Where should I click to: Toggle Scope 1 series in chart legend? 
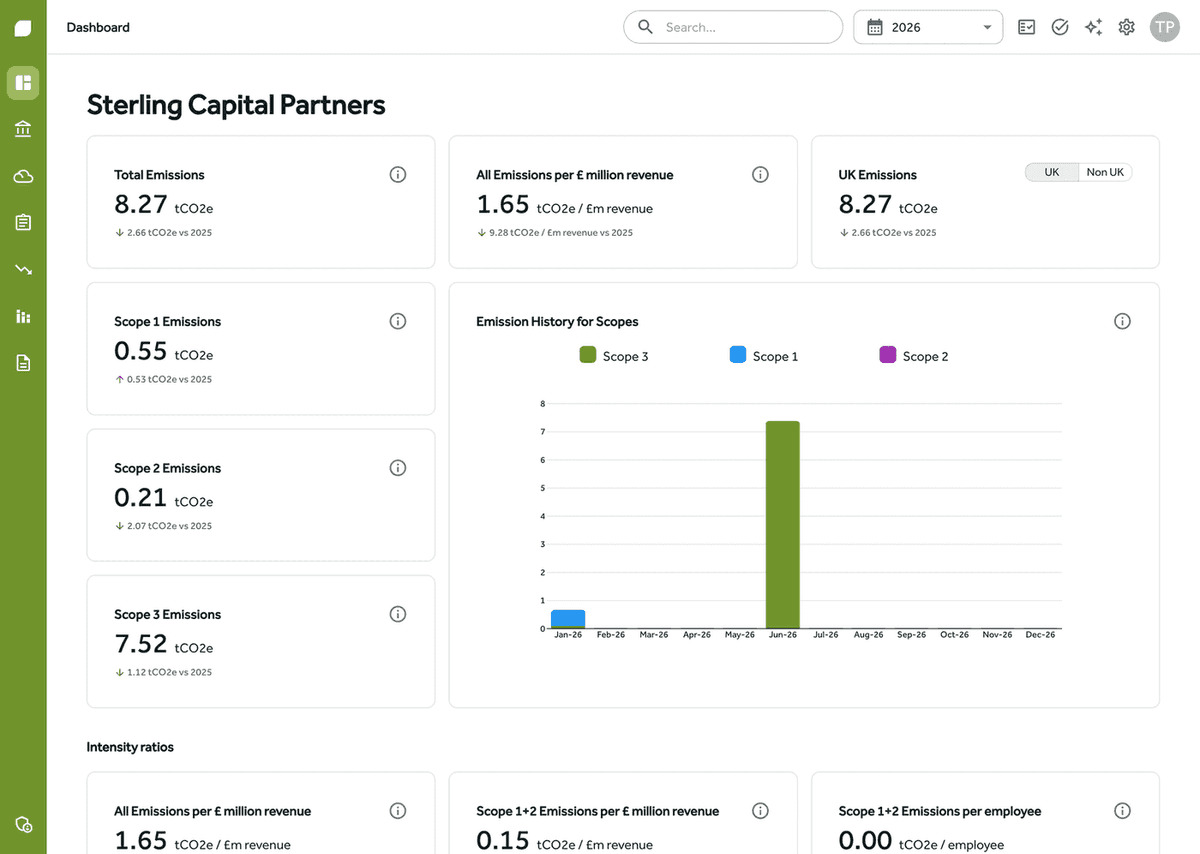click(764, 356)
